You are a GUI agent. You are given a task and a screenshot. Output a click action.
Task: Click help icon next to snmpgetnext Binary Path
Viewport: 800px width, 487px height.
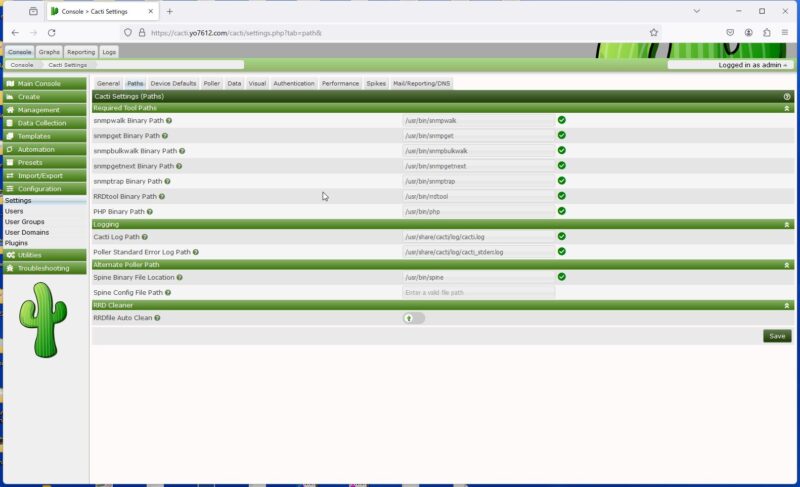pyautogui.click(x=179, y=166)
